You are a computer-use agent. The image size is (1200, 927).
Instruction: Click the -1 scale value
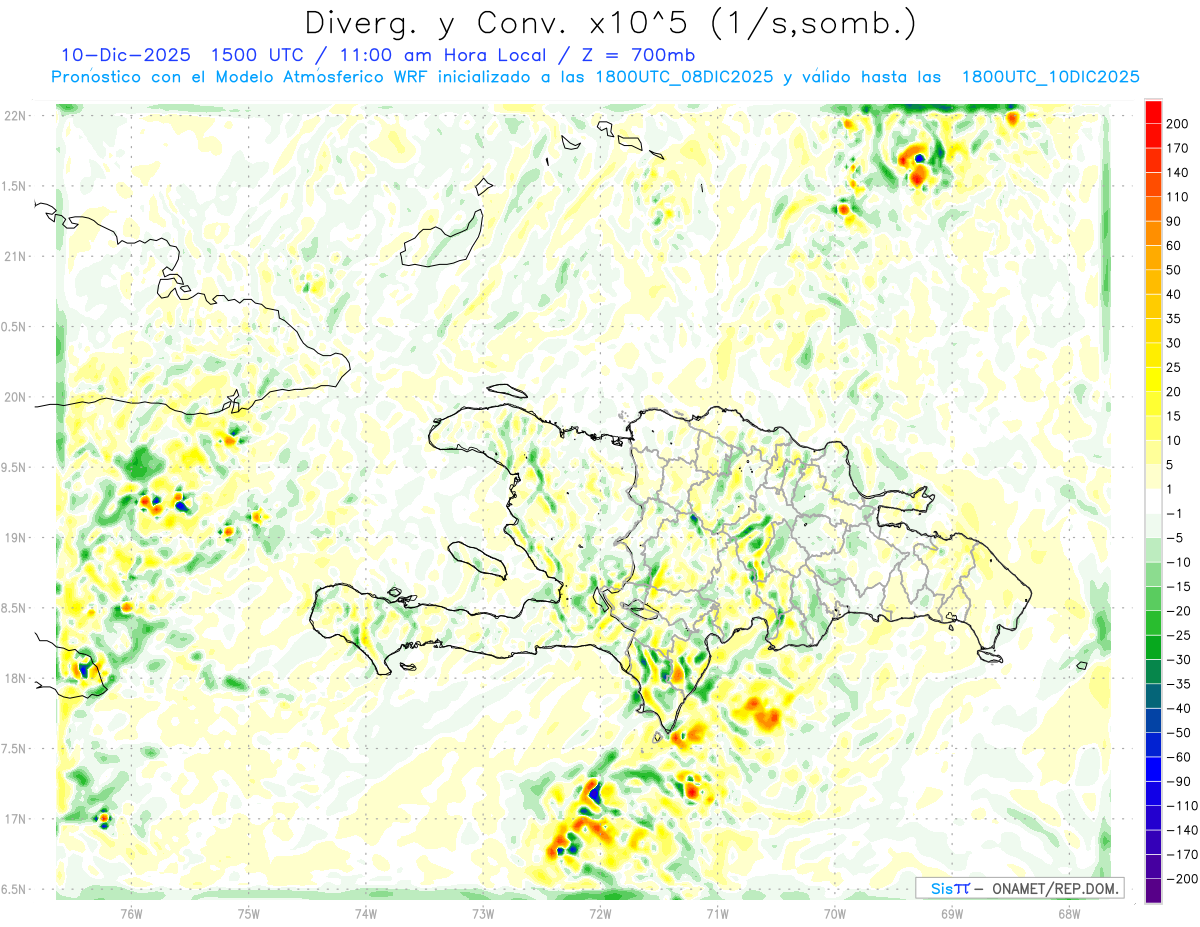(1176, 513)
